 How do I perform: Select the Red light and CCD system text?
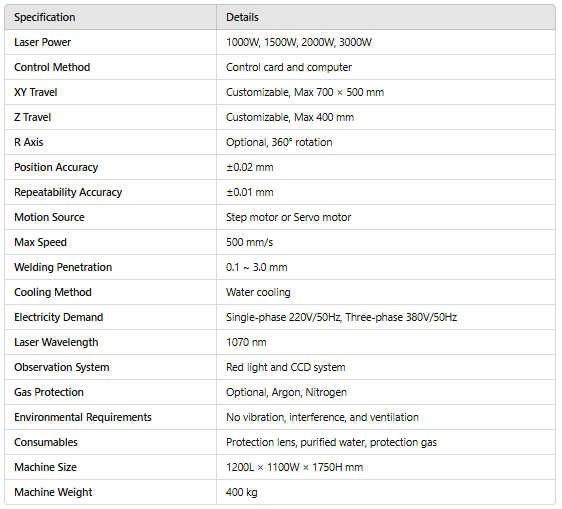(x=286, y=367)
